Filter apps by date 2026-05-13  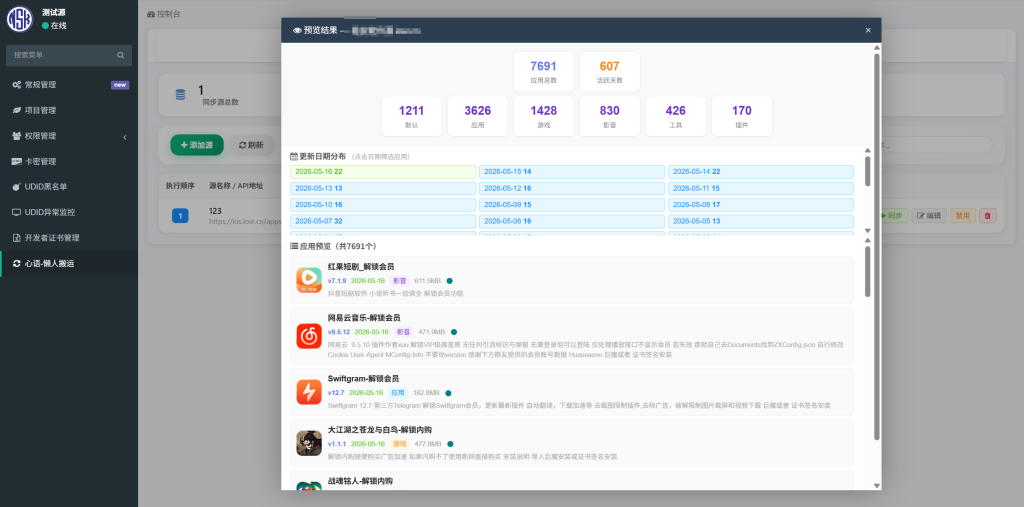click(x=383, y=188)
